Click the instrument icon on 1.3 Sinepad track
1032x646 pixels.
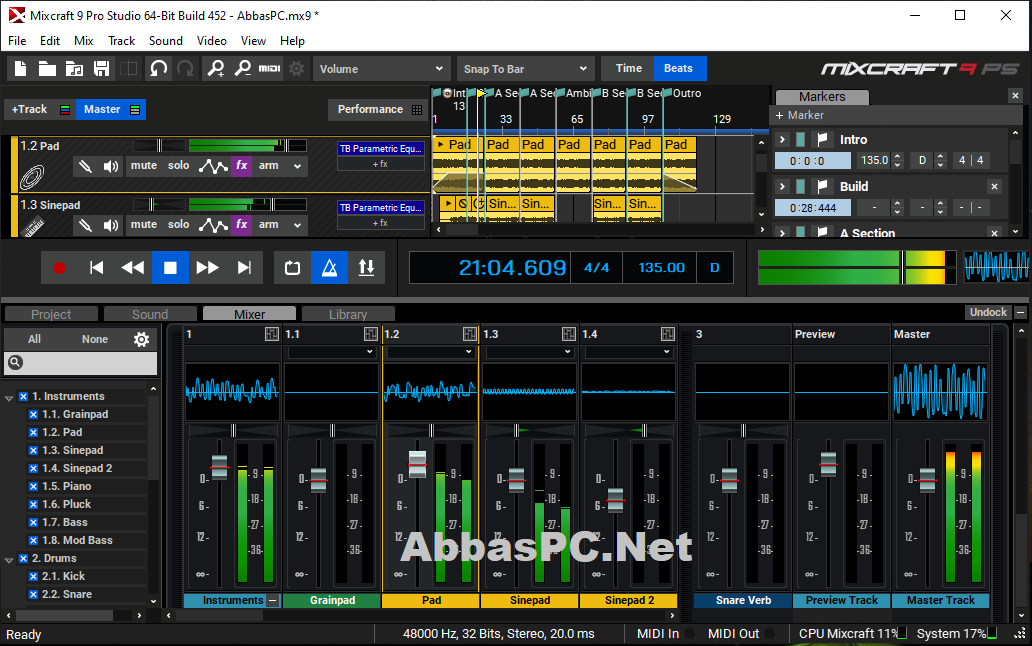click(33, 226)
